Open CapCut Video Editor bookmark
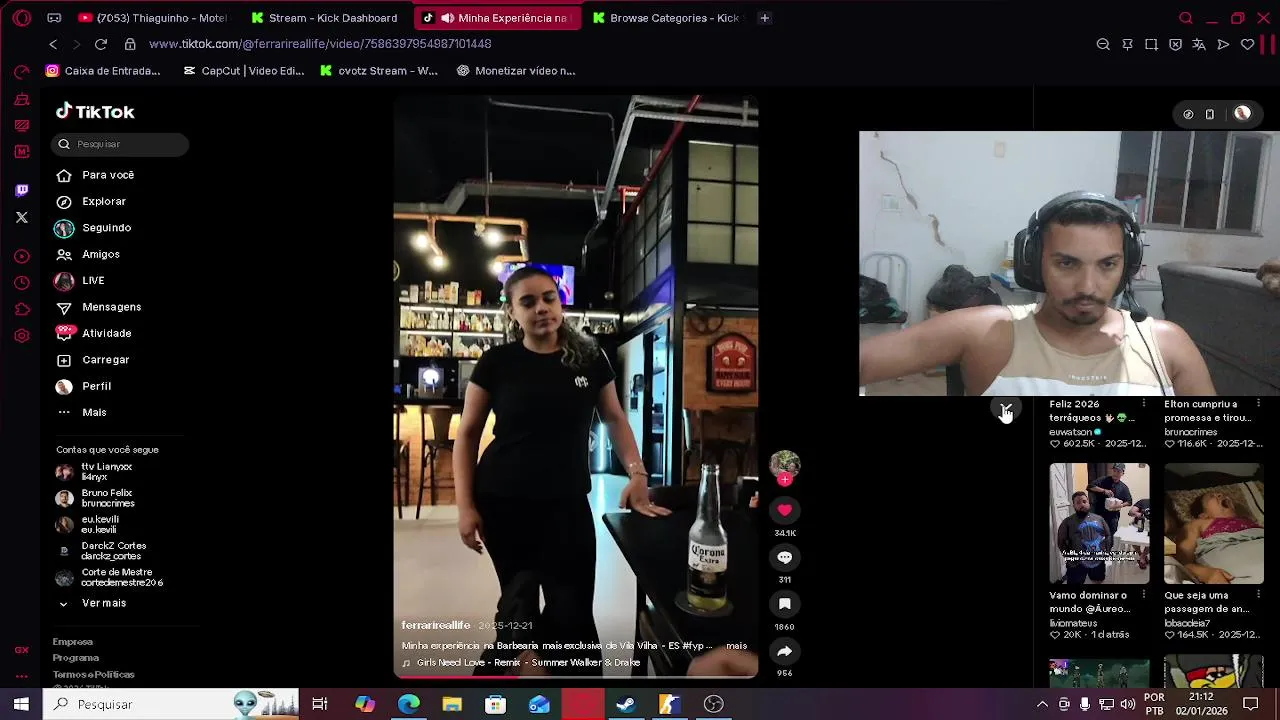 (x=243, y=71)
